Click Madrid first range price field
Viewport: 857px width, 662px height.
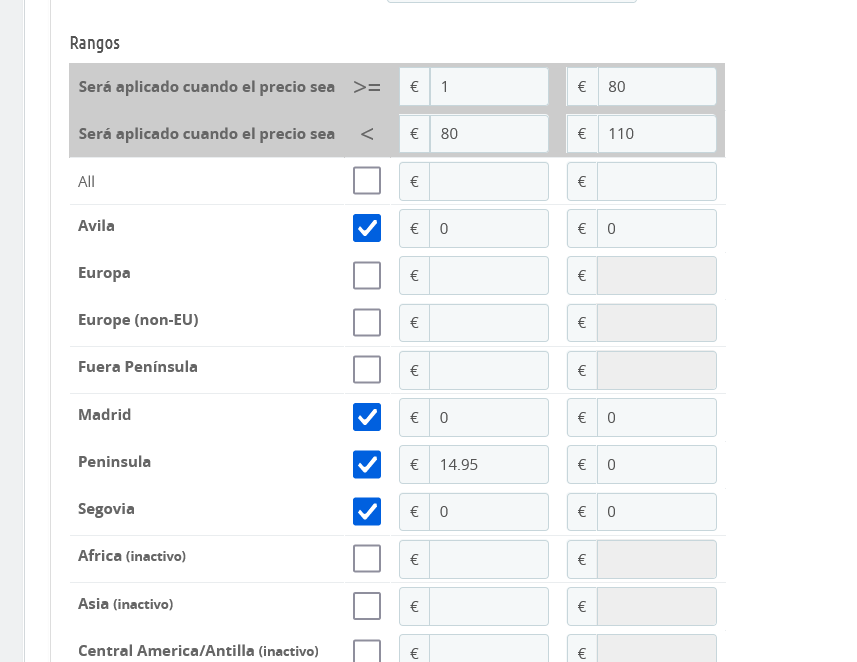coord(488,418)
